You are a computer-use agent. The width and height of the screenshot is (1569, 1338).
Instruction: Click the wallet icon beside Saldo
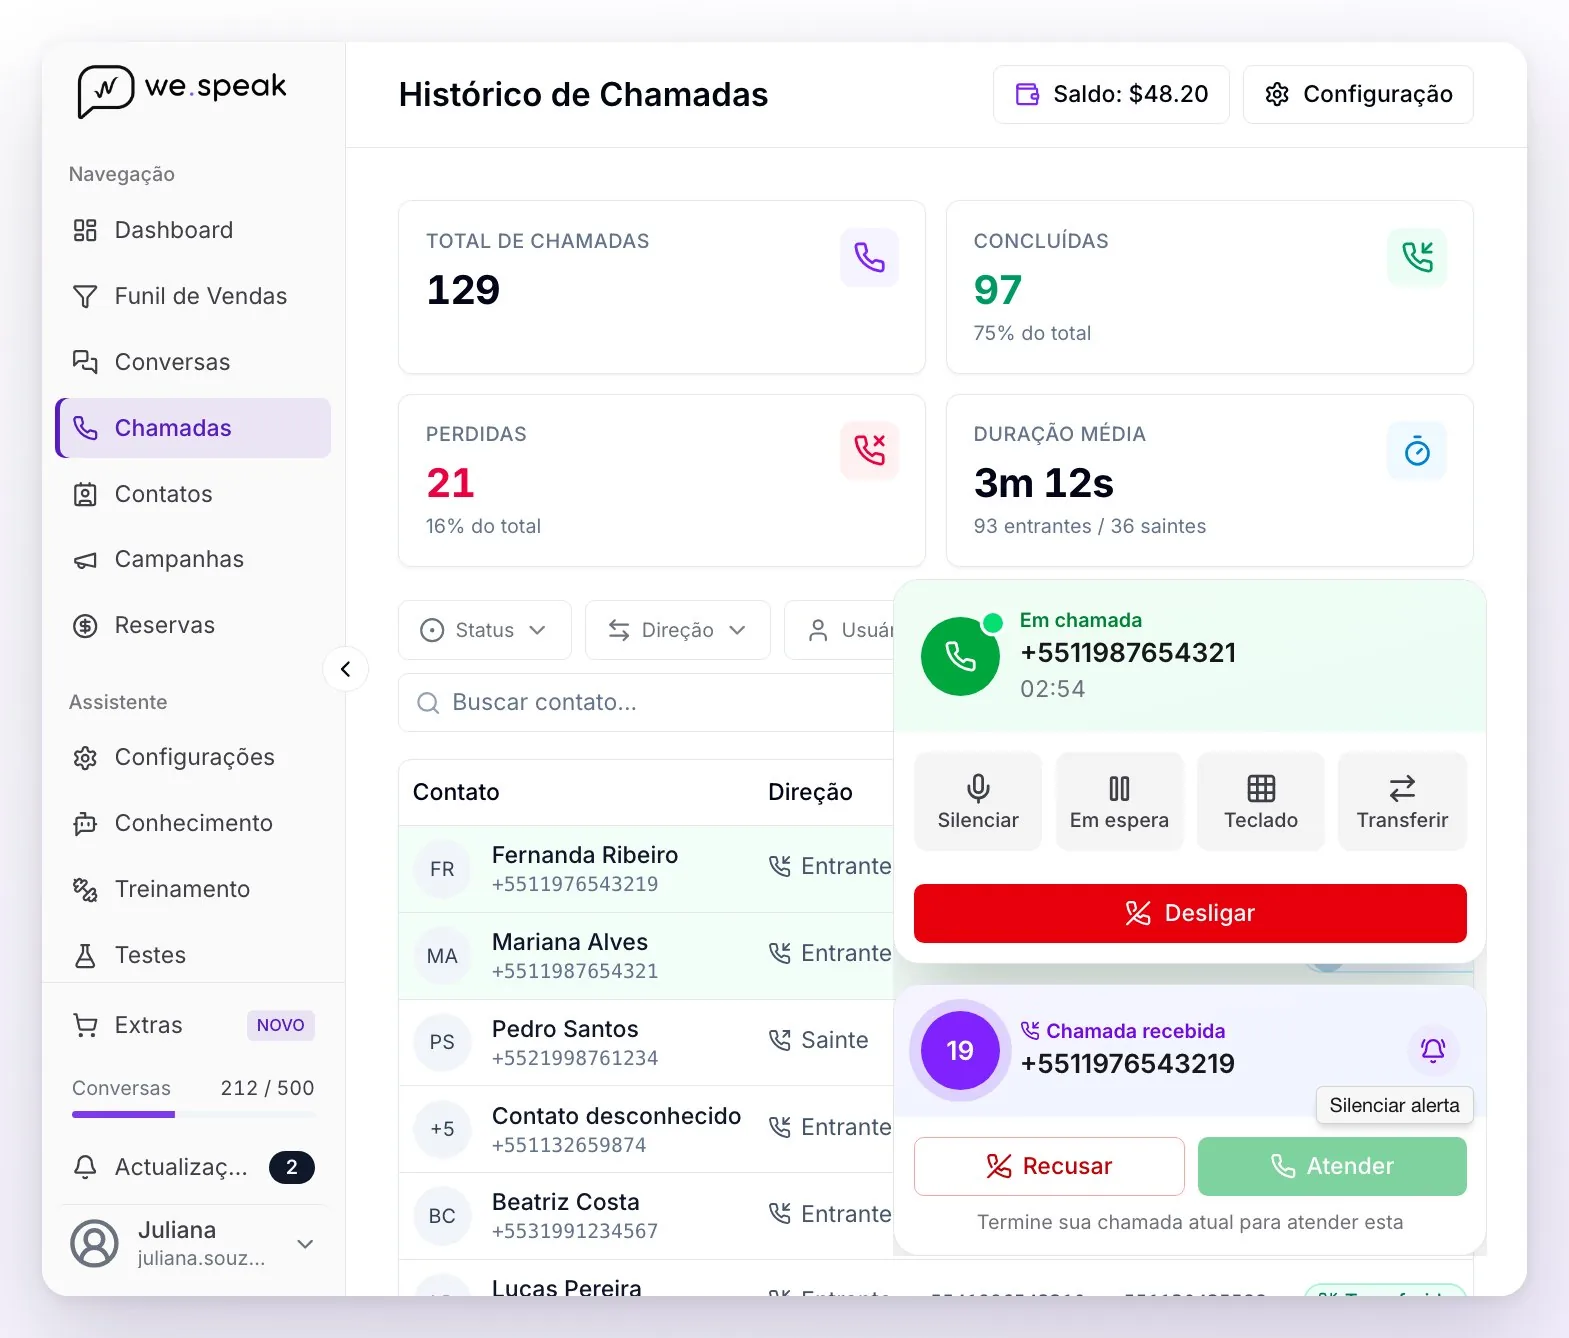(1027, 94)
